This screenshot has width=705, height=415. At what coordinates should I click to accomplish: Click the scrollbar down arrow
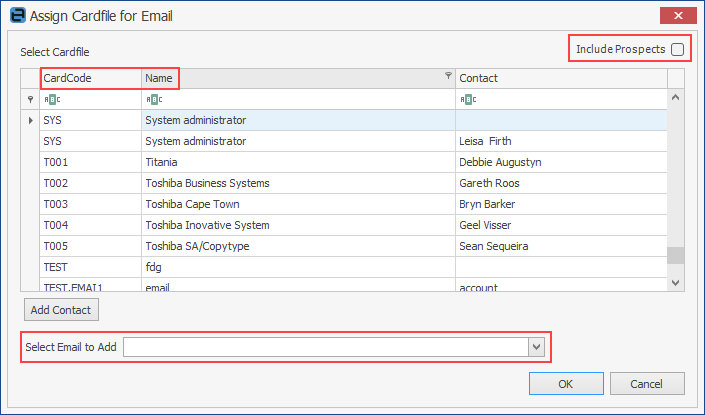pyautogui.click(x=675, y=283)
